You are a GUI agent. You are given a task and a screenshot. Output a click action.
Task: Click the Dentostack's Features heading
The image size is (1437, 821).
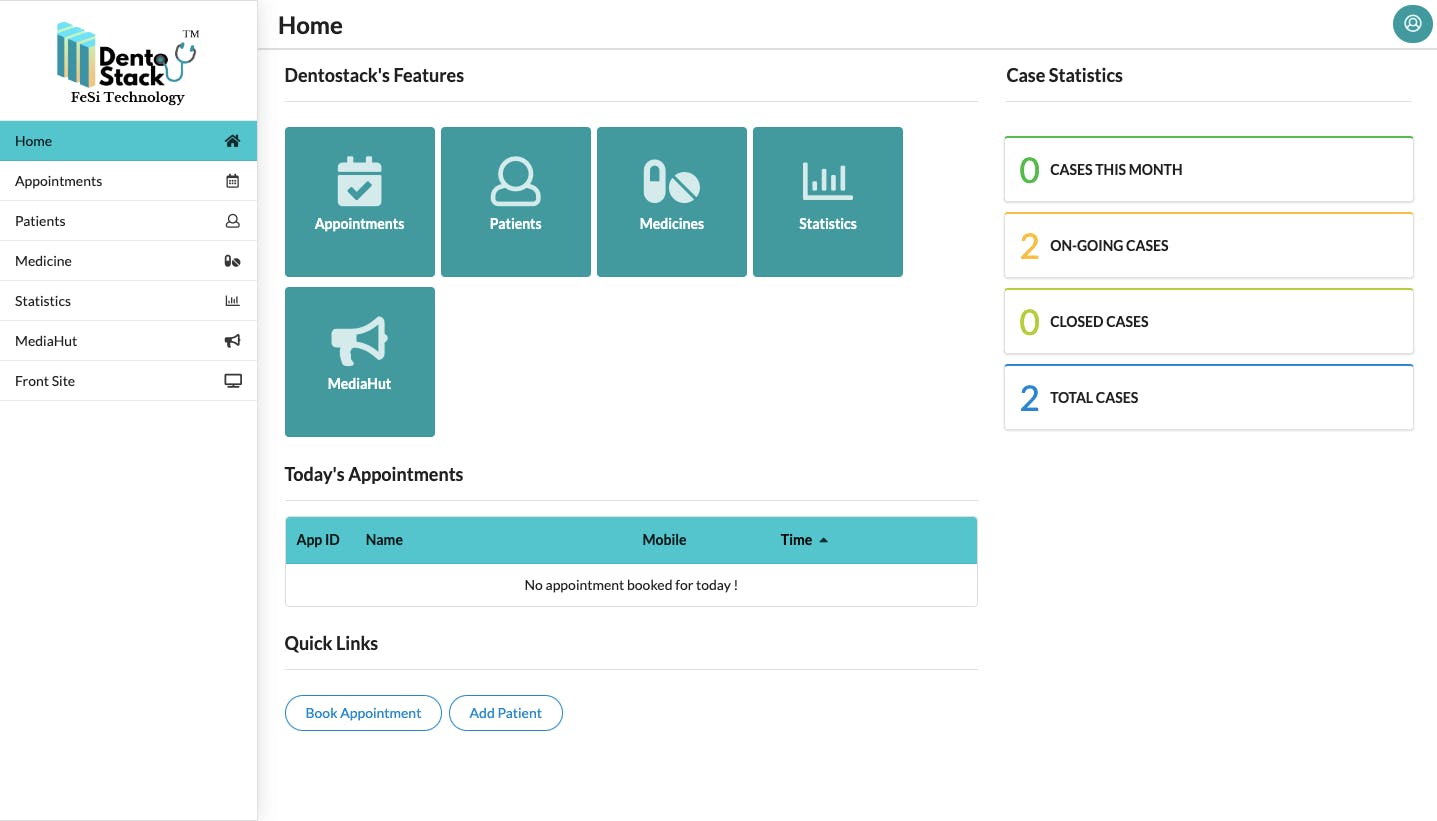tap(374, 76)
